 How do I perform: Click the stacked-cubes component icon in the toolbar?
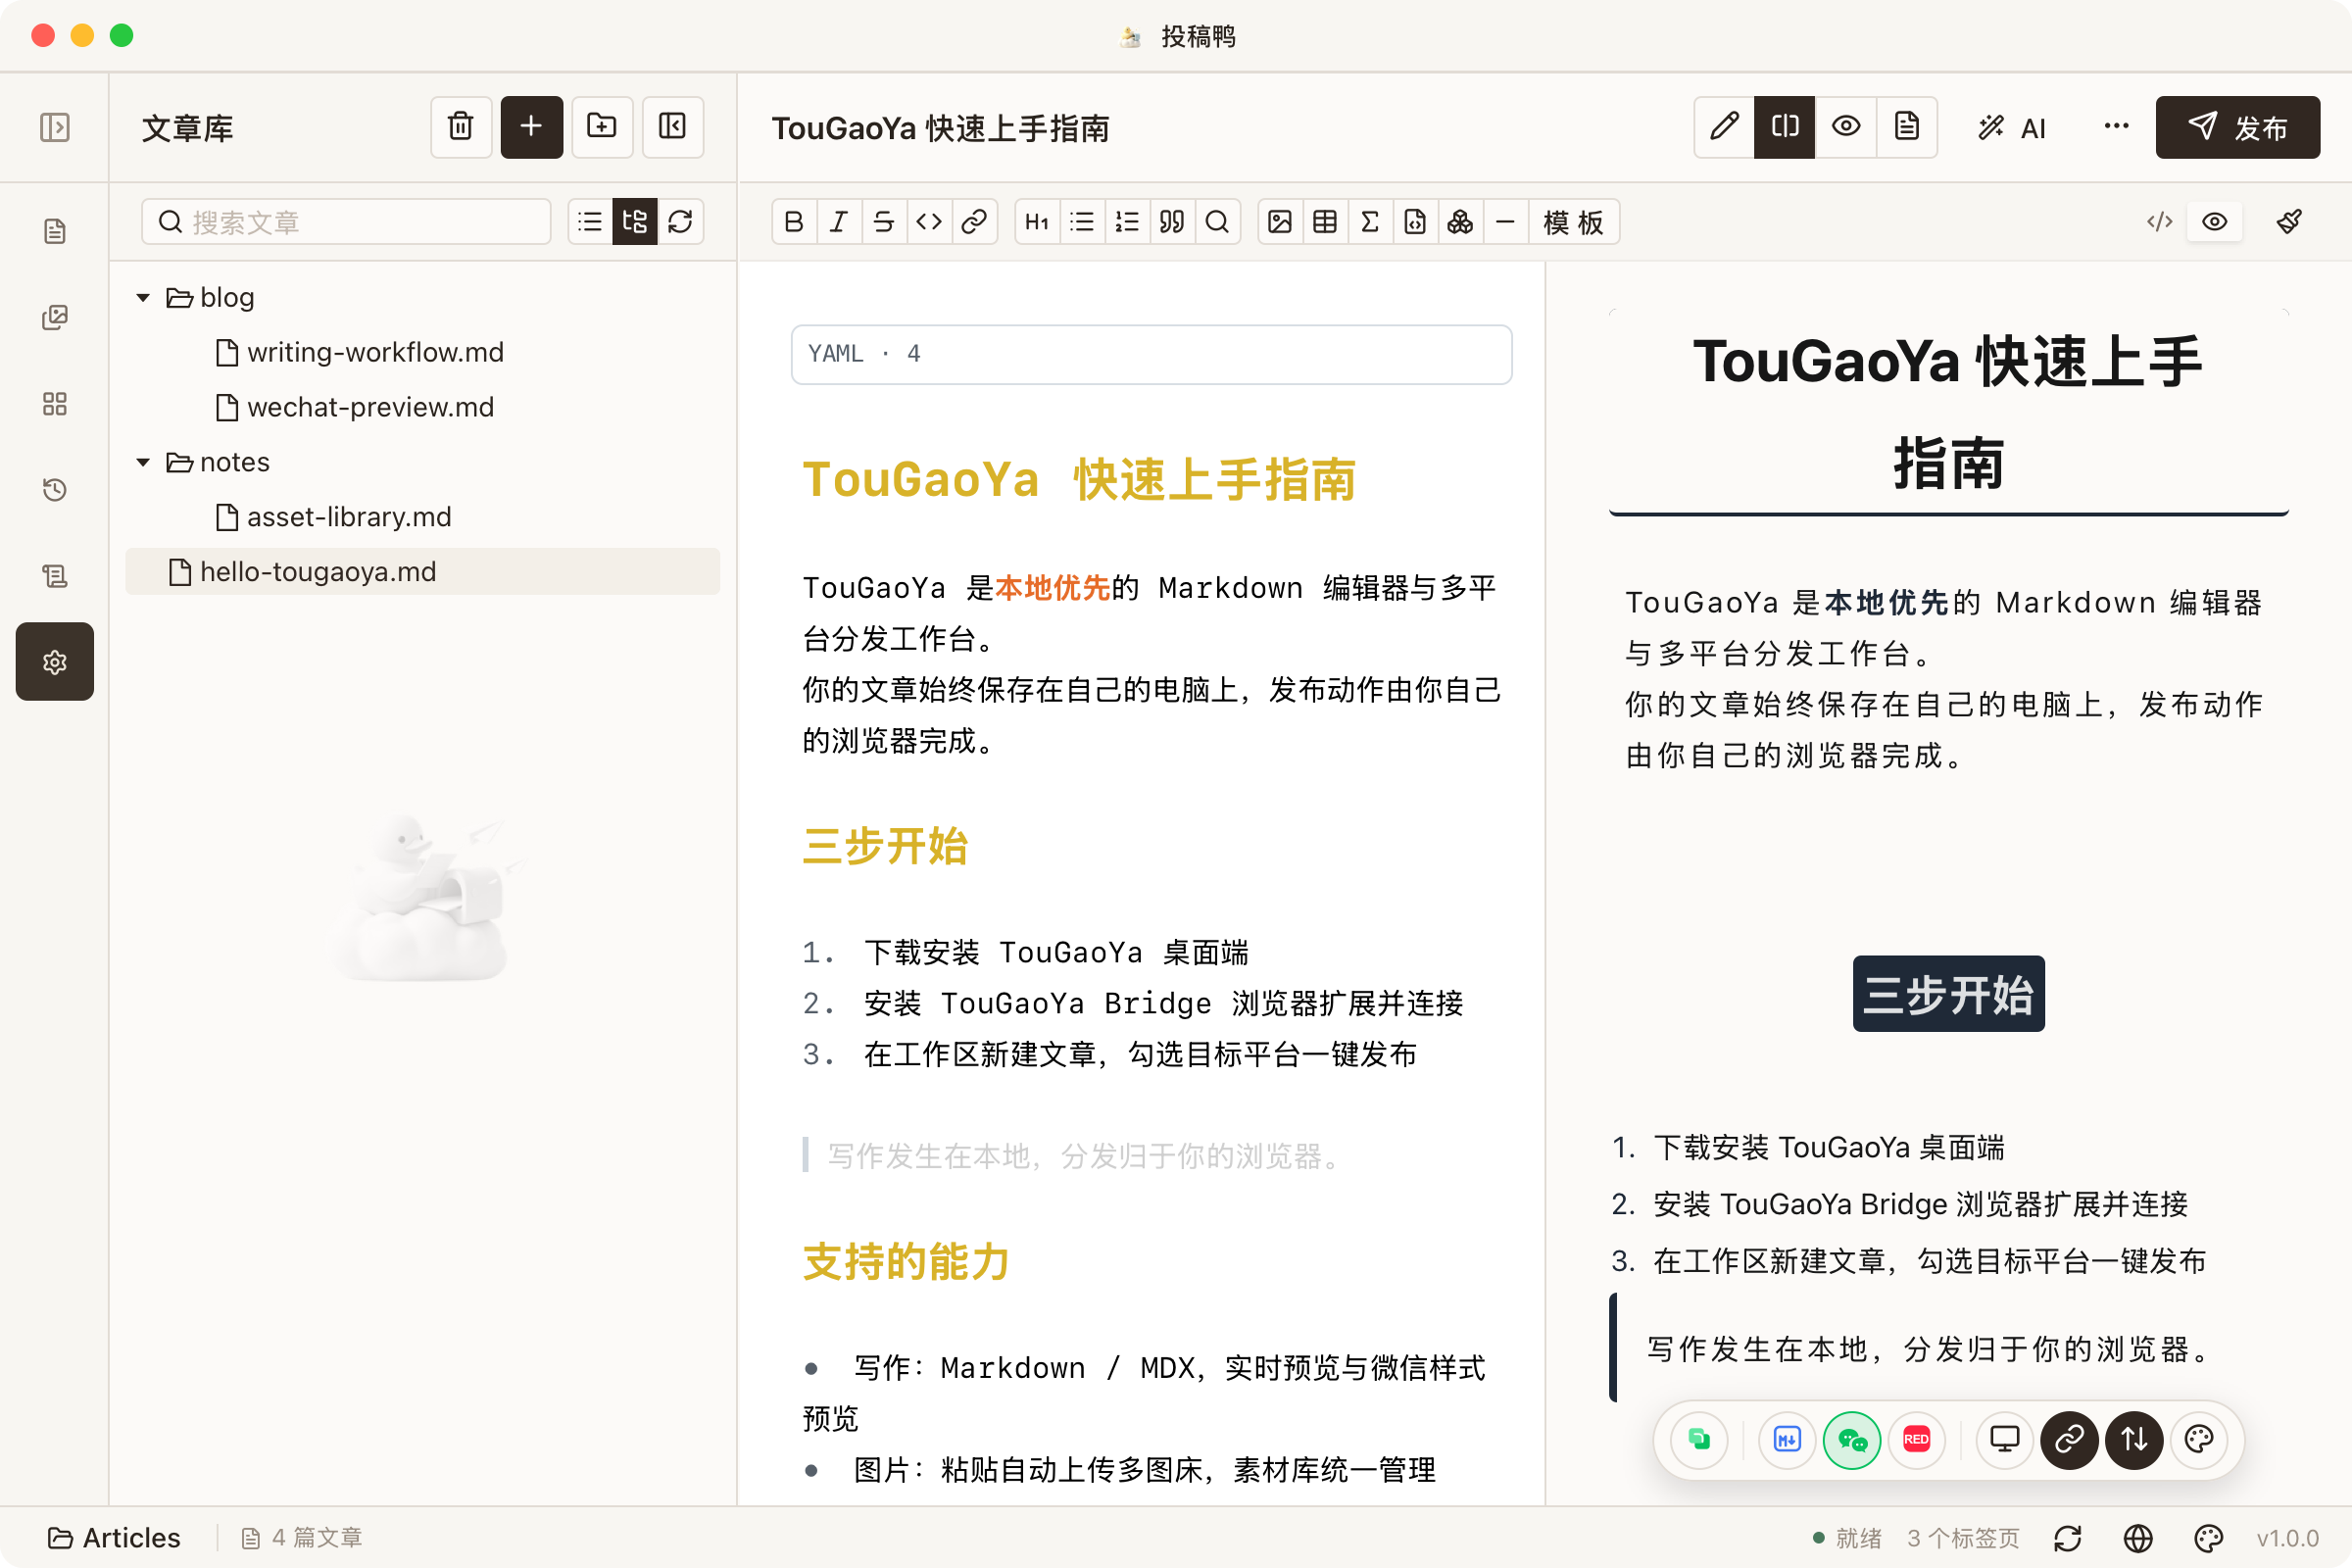click(1460, 222)
